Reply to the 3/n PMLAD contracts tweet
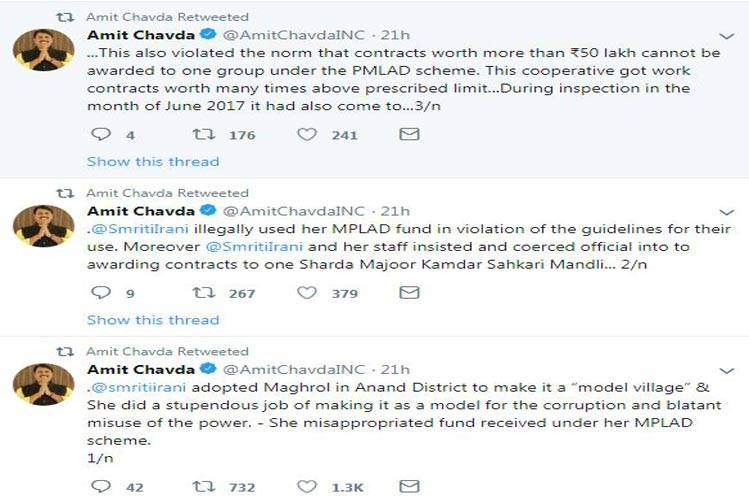The height and width of the screenshot is (500, 749). pos(100,134)
